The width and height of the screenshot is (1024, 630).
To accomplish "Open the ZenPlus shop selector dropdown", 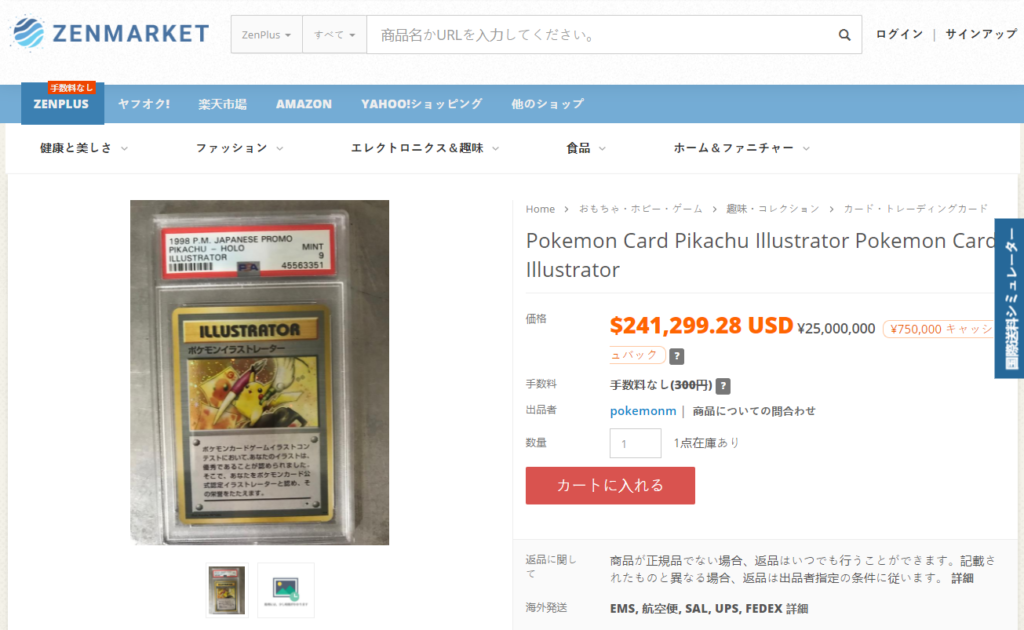I will [266, 35].
